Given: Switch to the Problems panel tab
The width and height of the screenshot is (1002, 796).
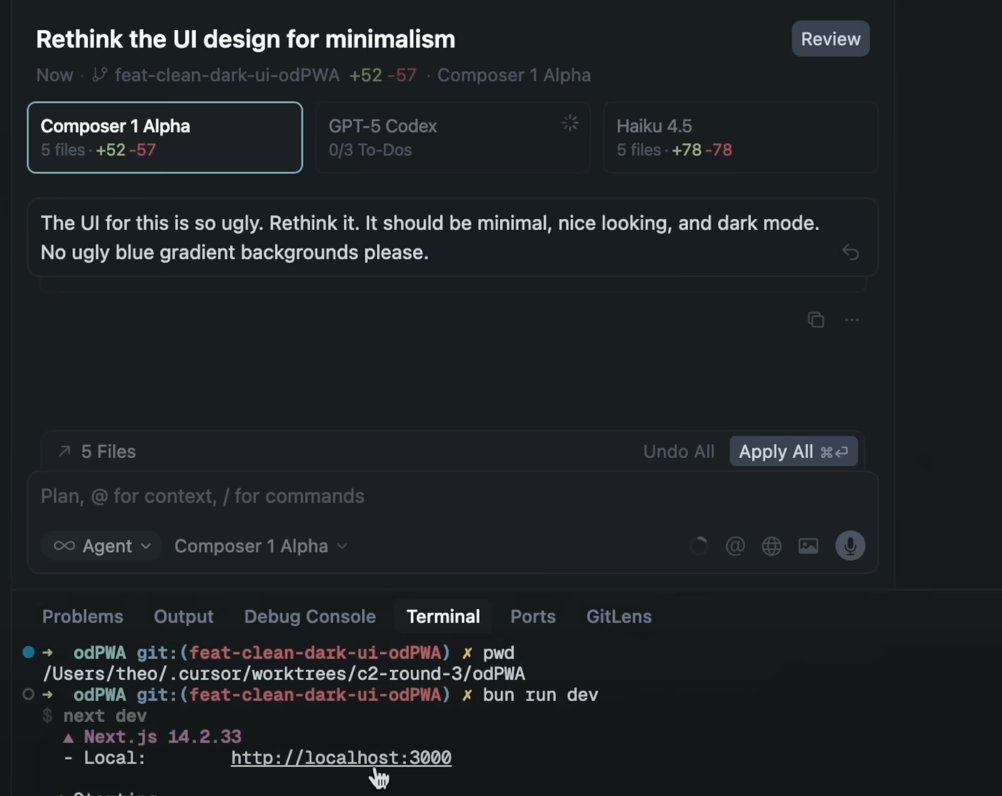Looking at the screenshot, I should point(82,616).
